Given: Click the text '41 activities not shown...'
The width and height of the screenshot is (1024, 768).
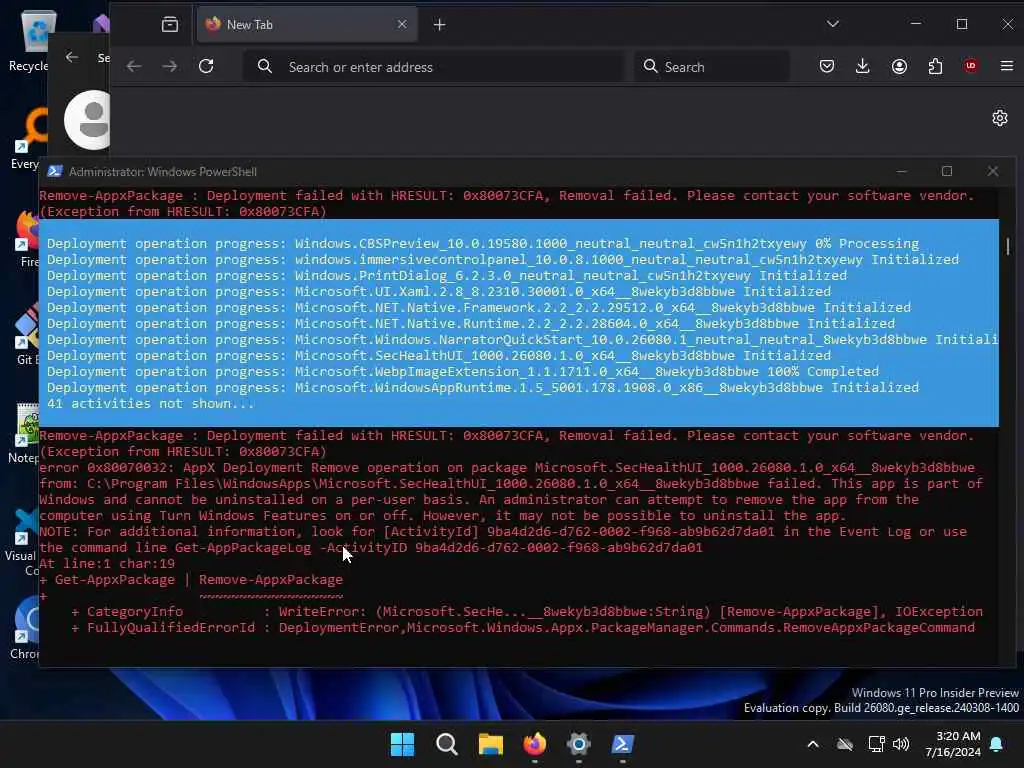Looking at the screenshot, I should pos(150,403).
